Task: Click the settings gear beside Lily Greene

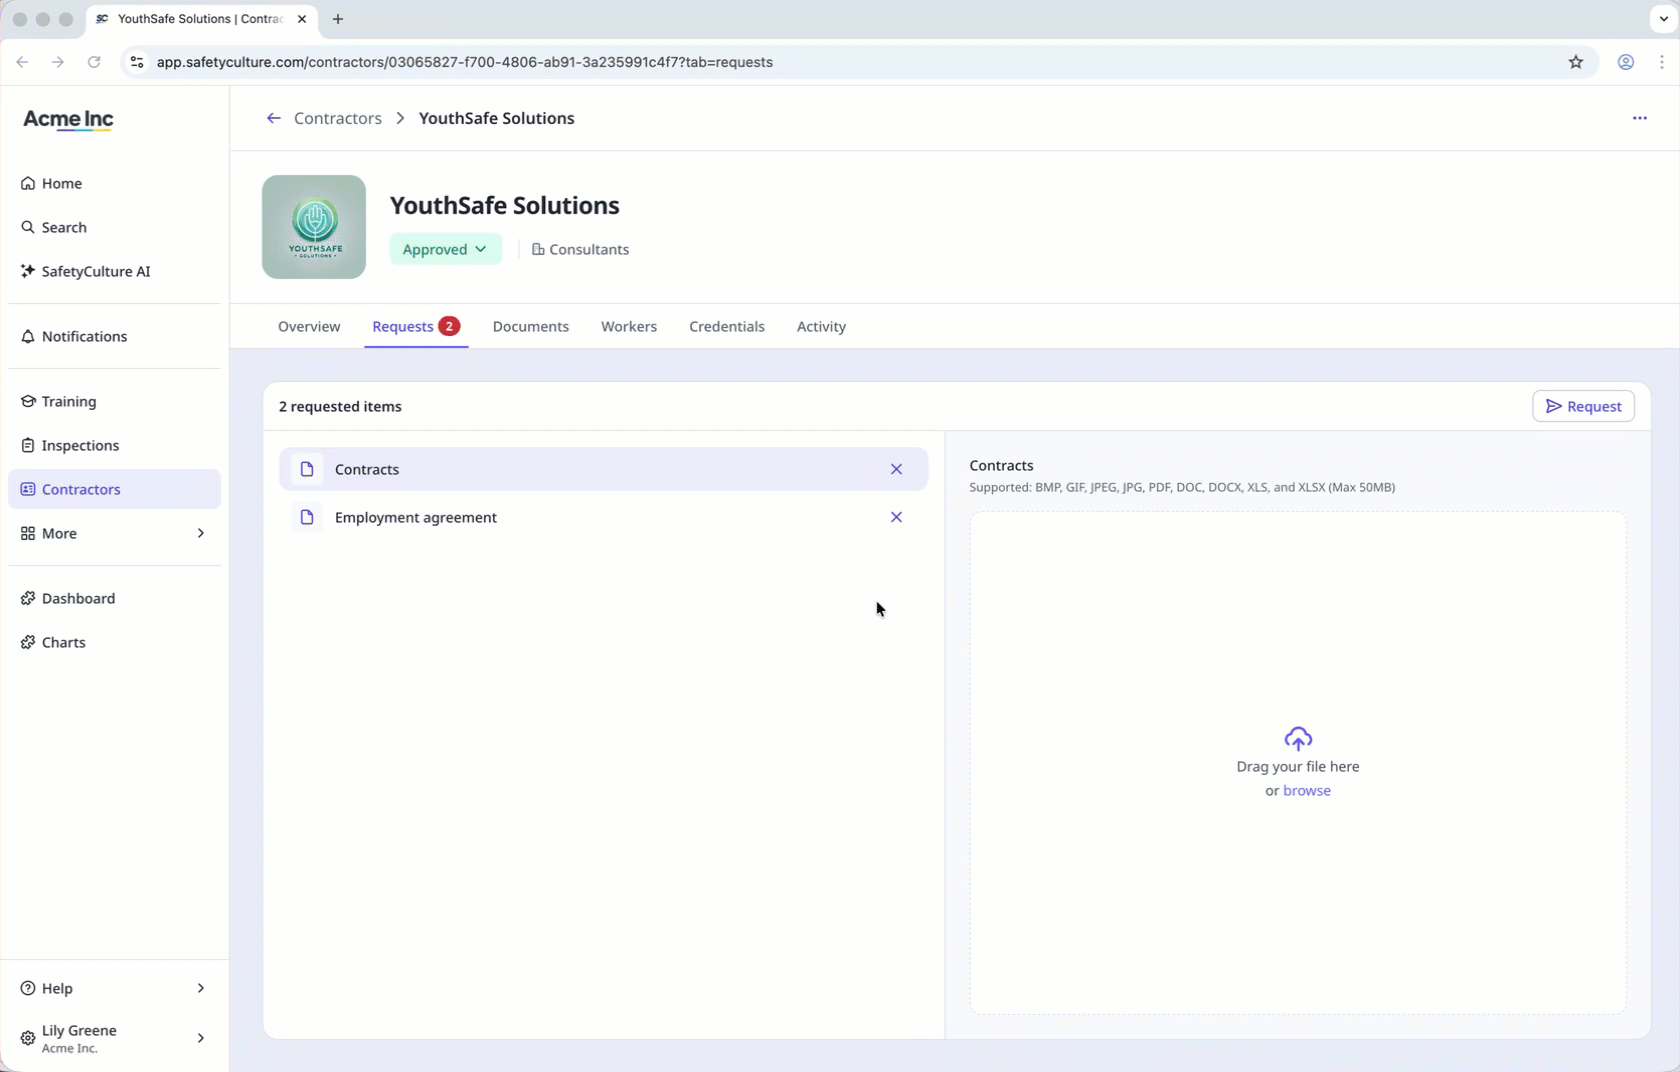Action: [x=28, y=1039]
